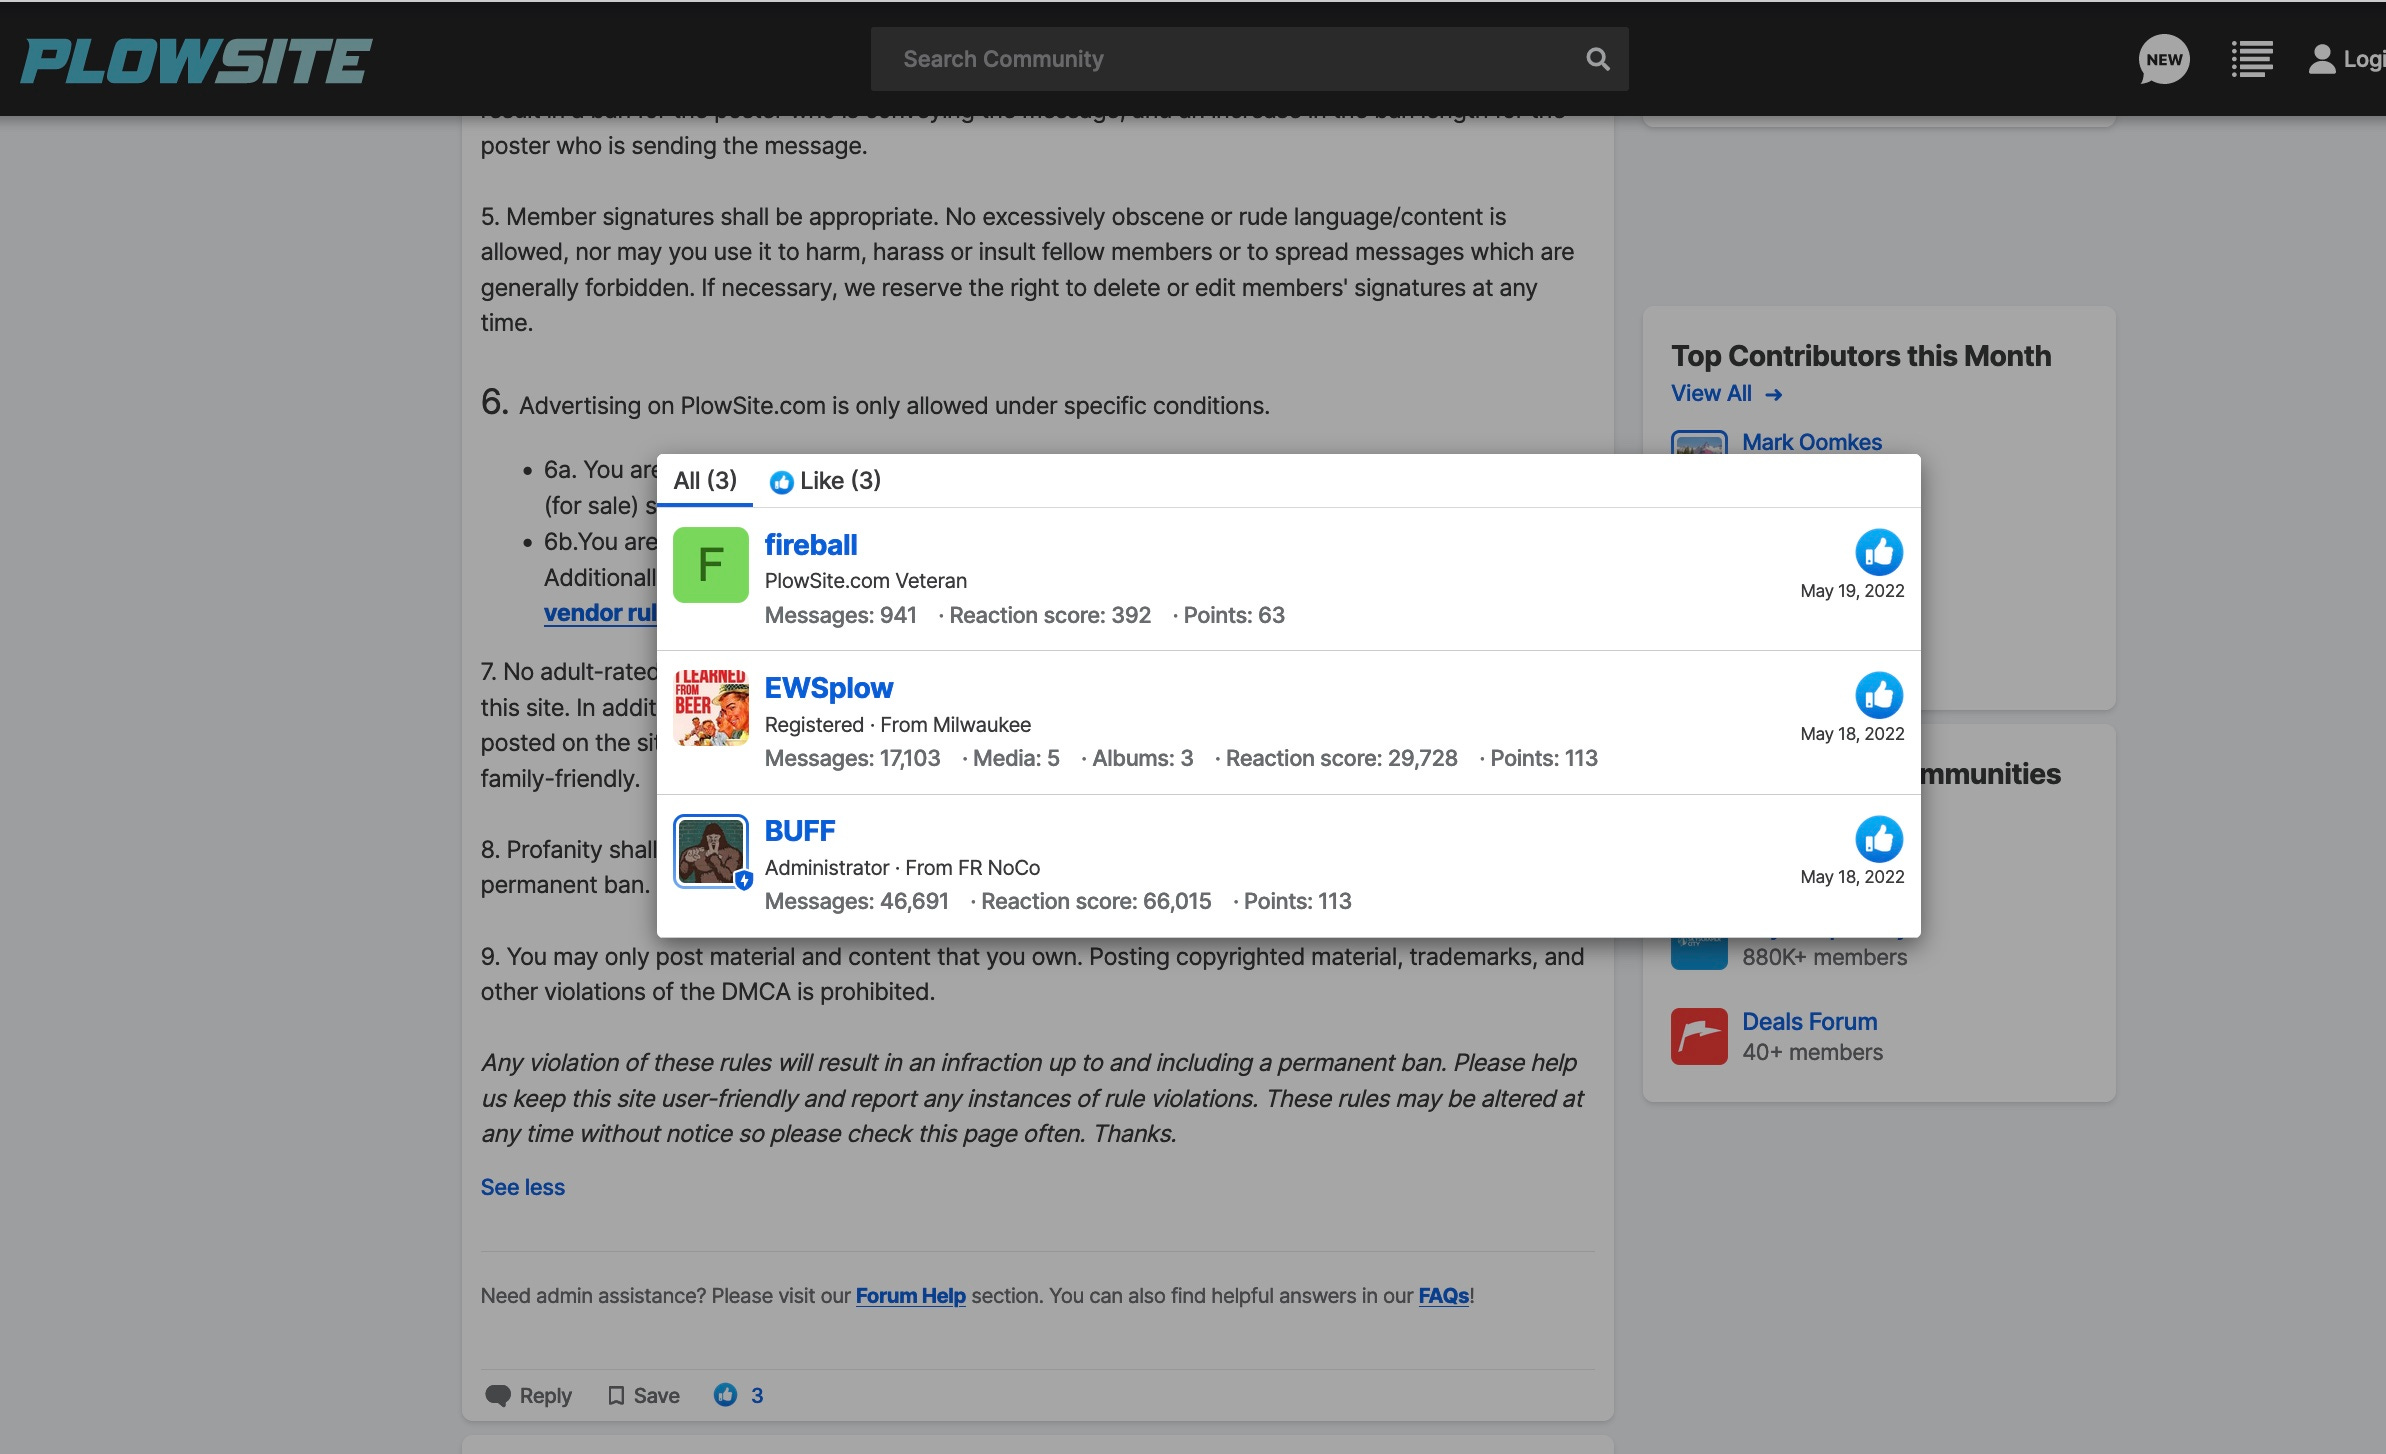Click the like icon on fireball's row
The width and height of the screenshot is (2386, 1454).
[x=1879, y=552]
